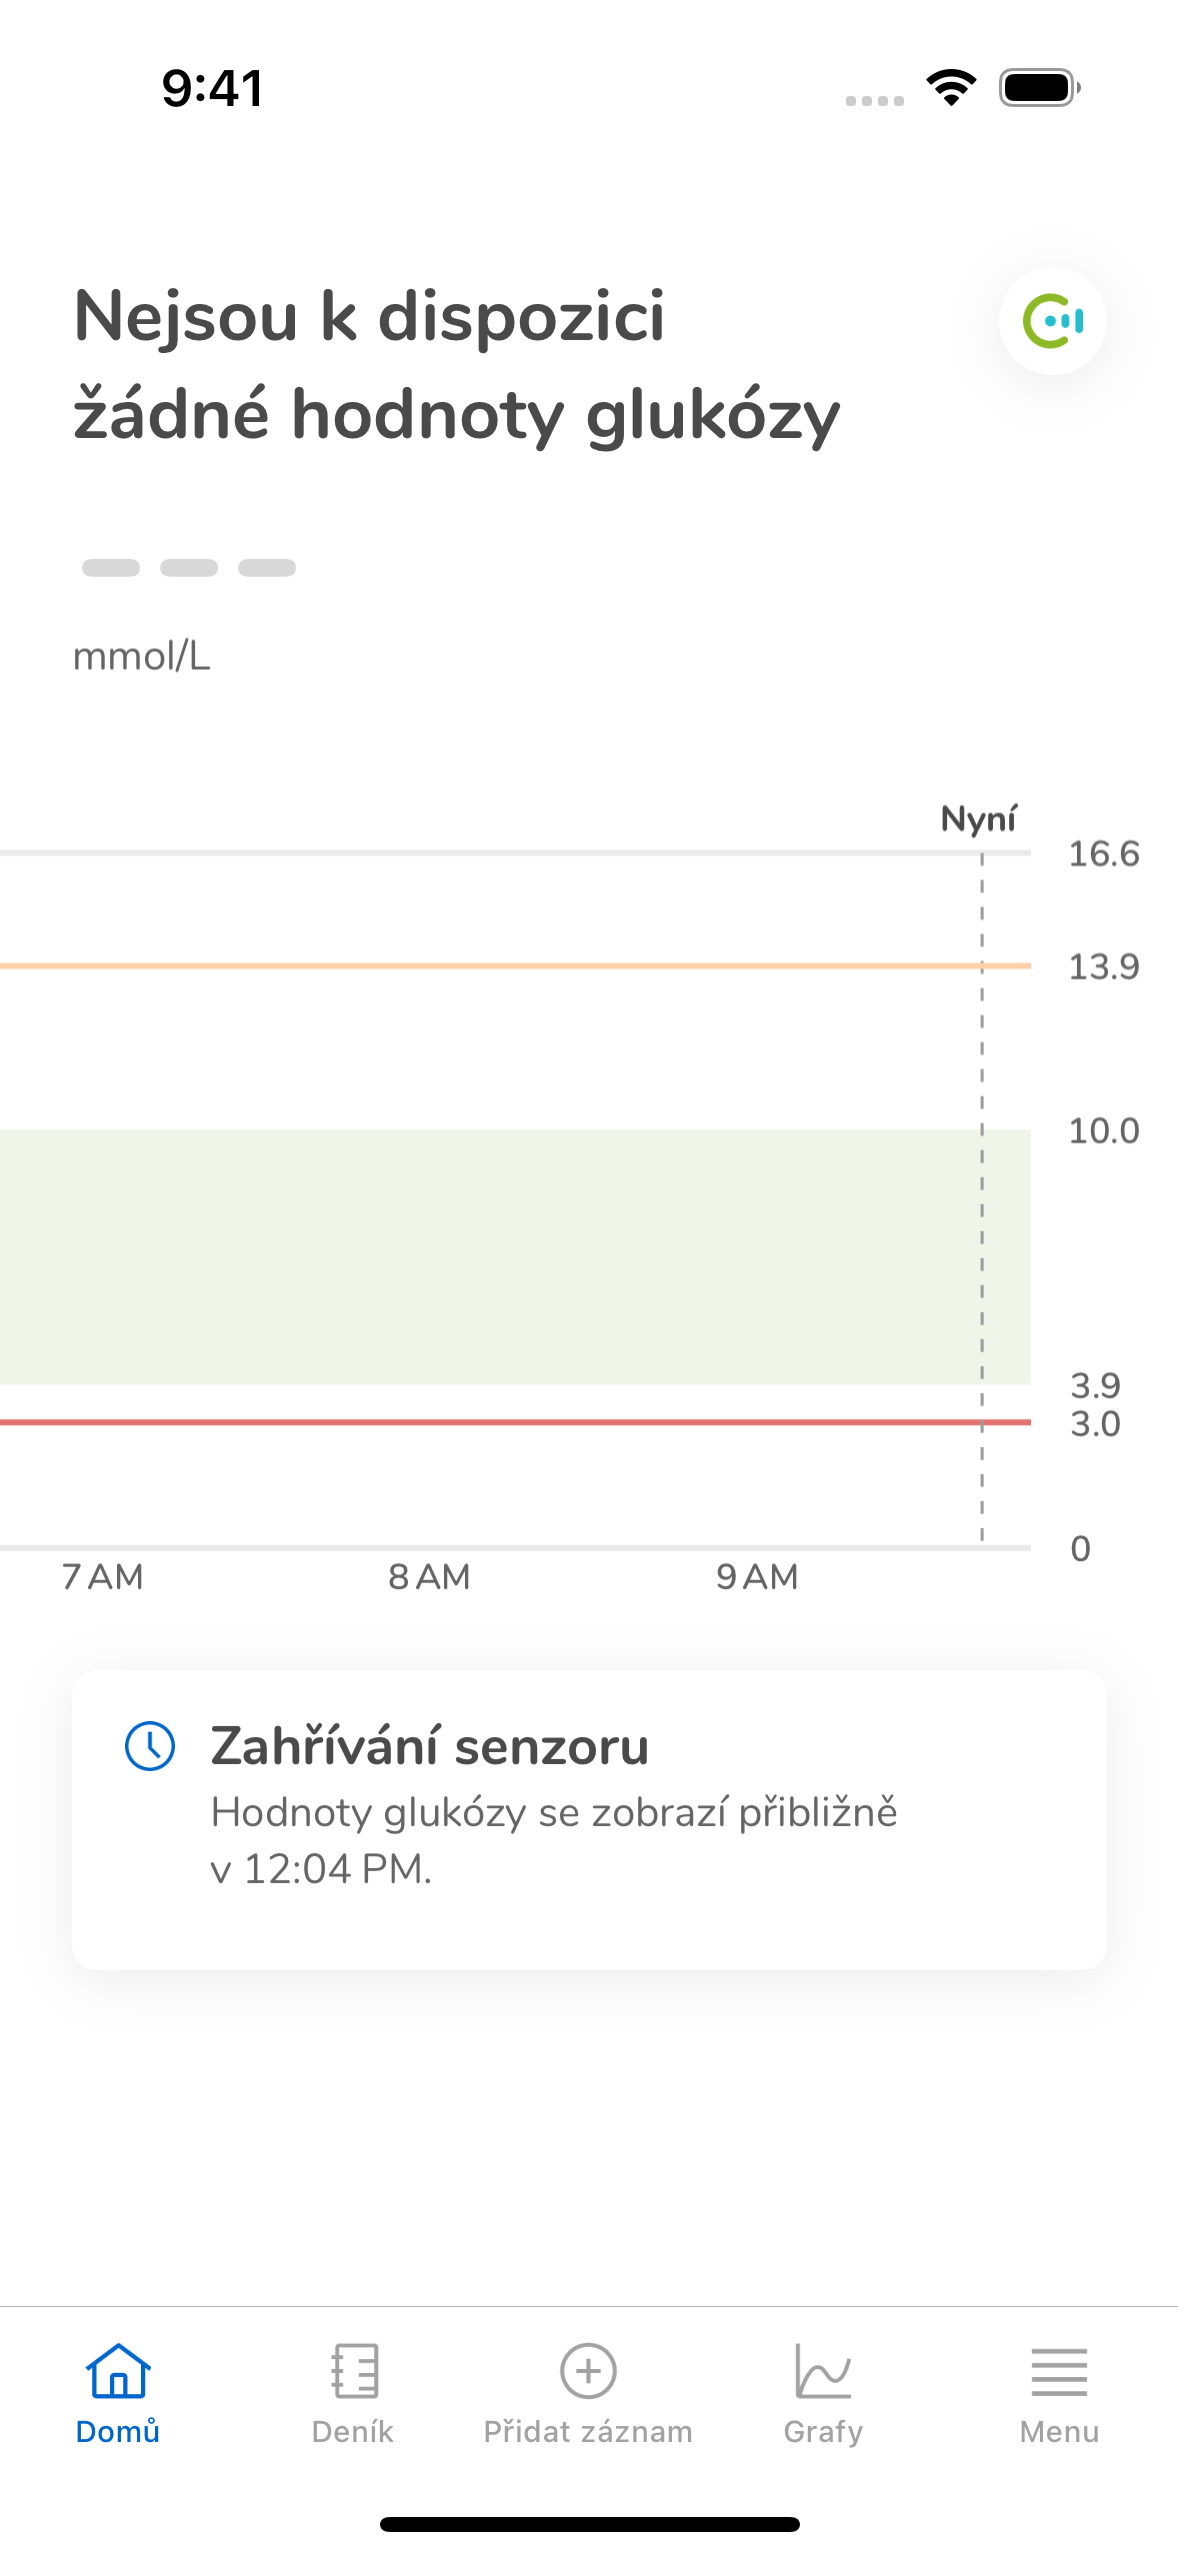Viewport: 1178px width, 2556px height.
Task: Tap the mmol/L unit label
Action: pyautogui.click(x=142, y=657)
